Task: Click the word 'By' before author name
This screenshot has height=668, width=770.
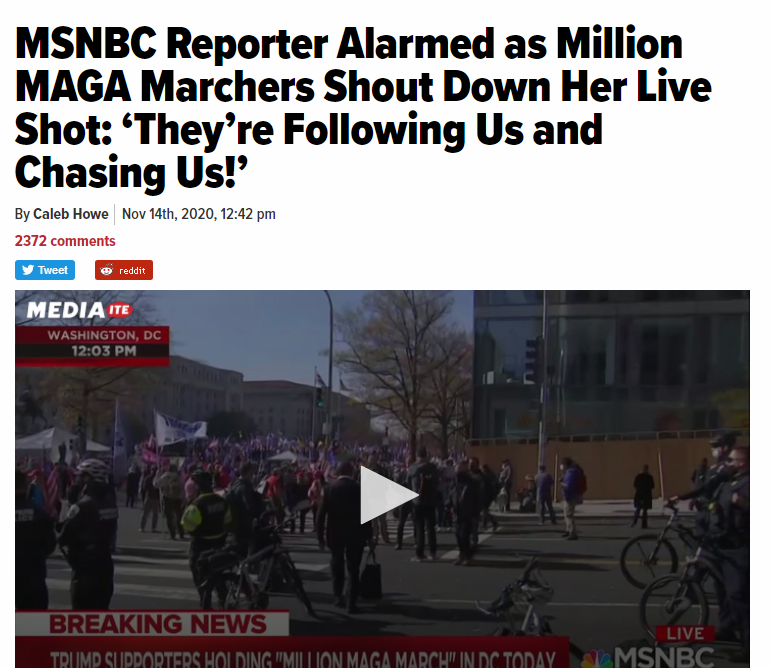Action: tap(22, 214)
